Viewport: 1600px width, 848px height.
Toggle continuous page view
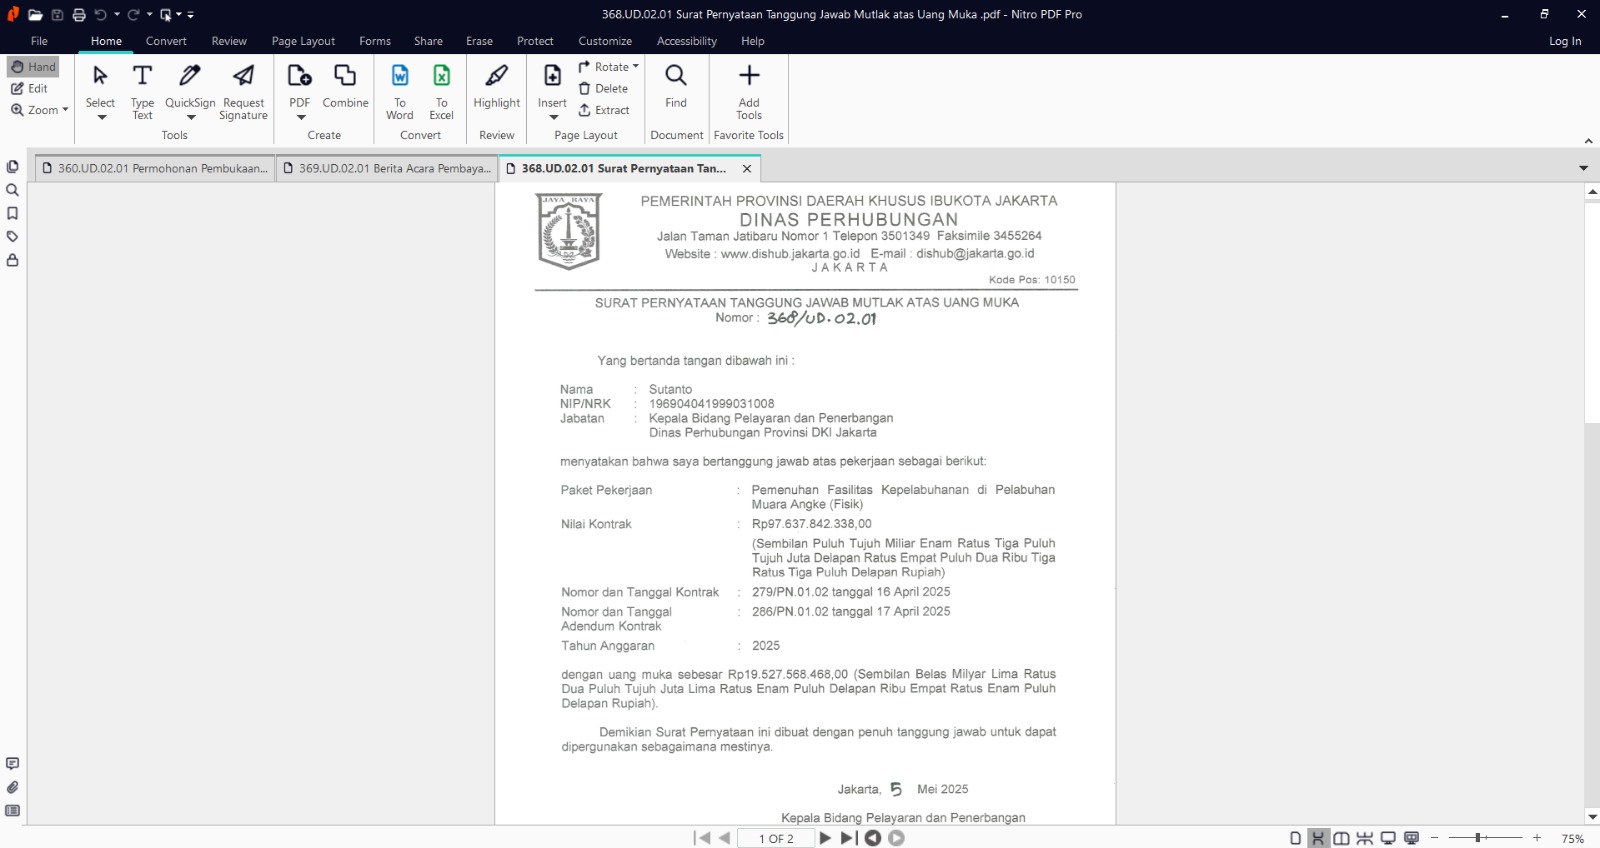click(1318, 838)
